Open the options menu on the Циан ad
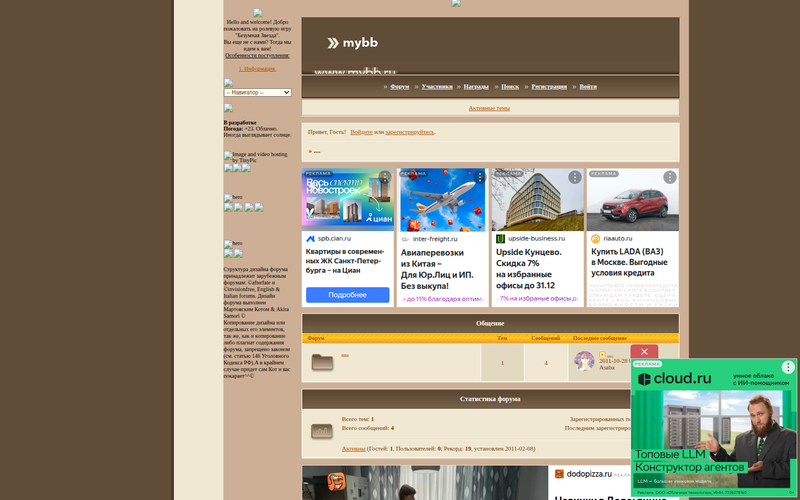This screenshot has height=500, width=800. (385, 177)
